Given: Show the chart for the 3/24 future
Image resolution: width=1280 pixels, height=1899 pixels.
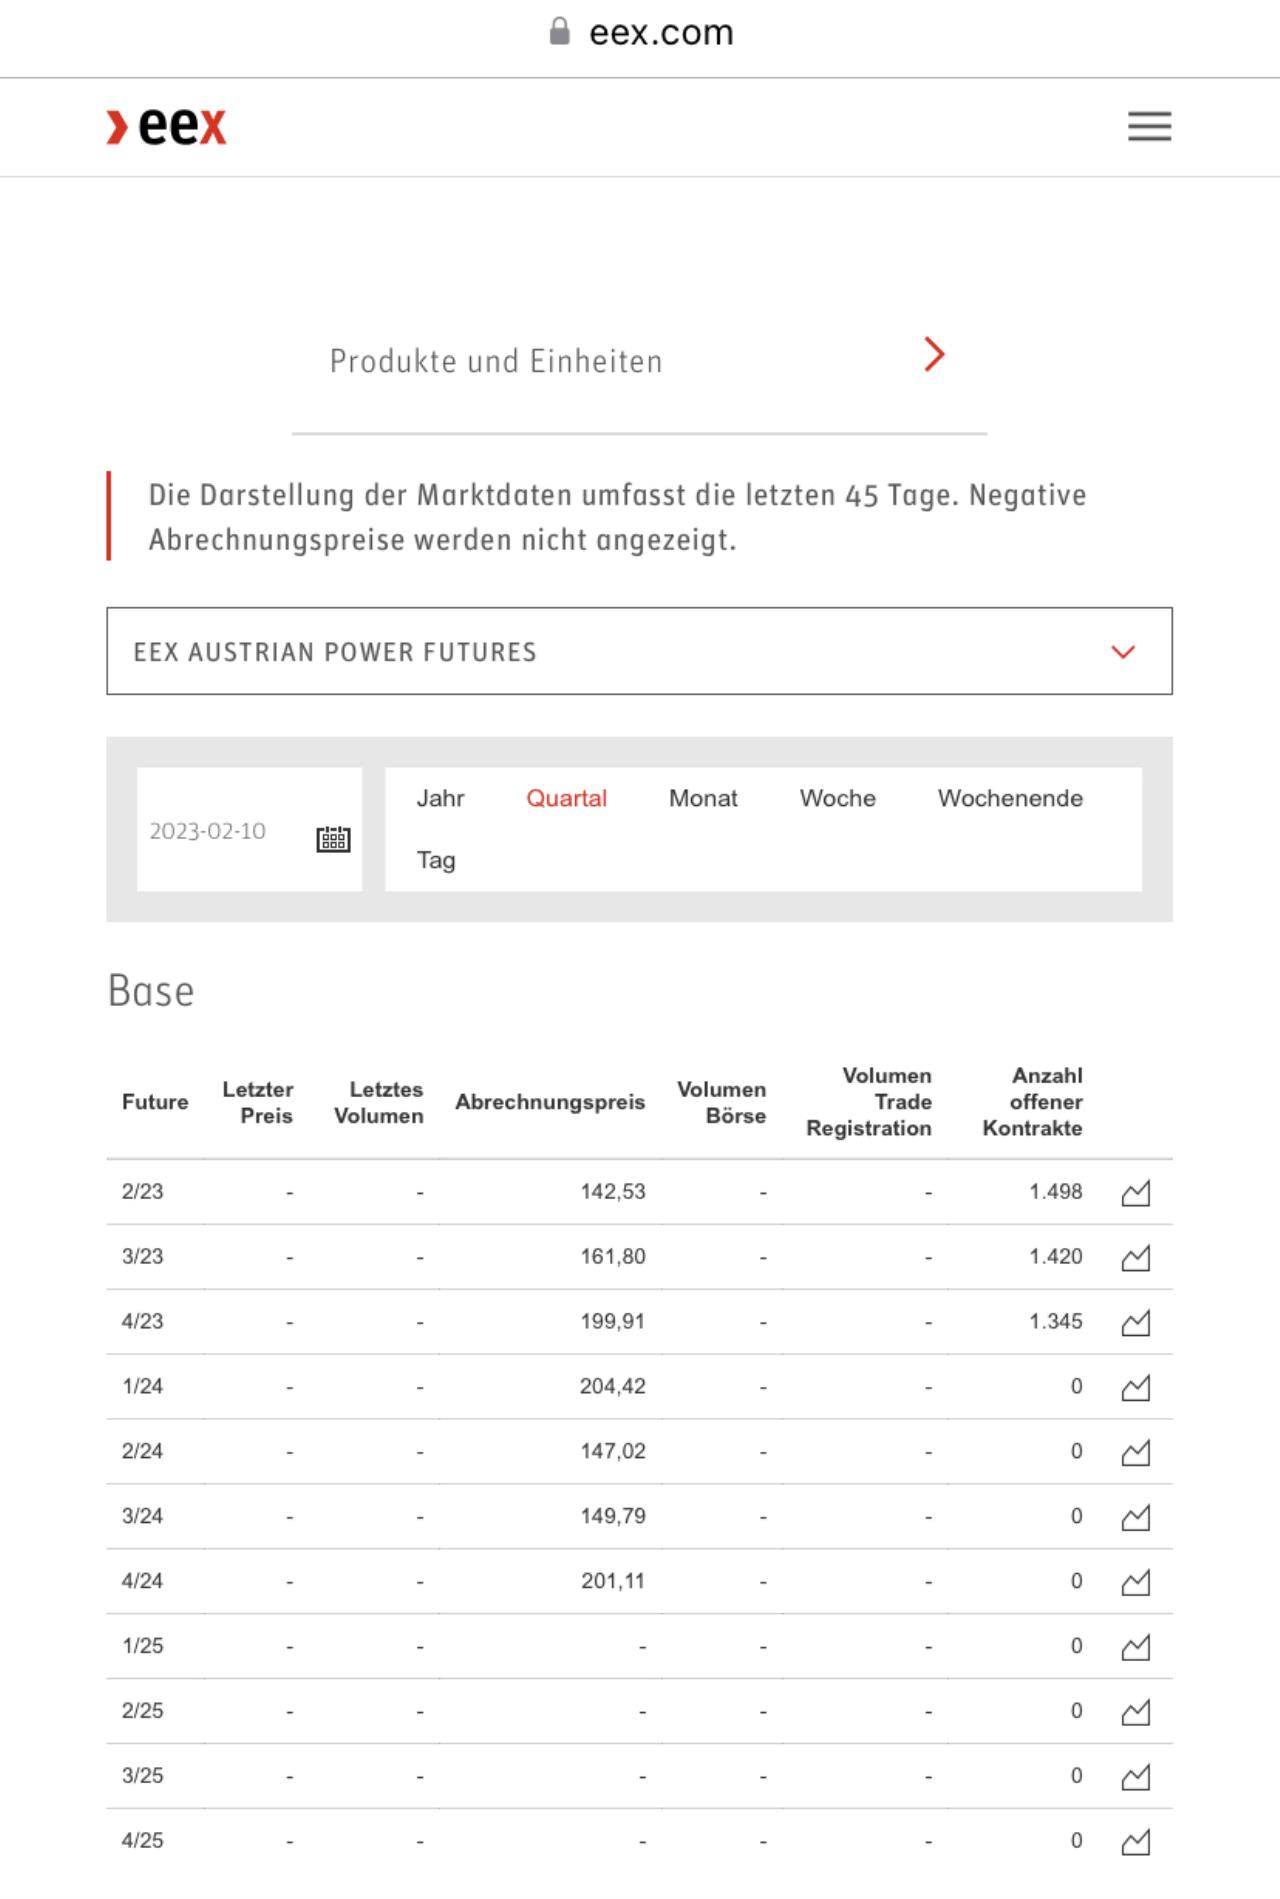Looking at the screenshot, I should (x=1136, y=1517).
